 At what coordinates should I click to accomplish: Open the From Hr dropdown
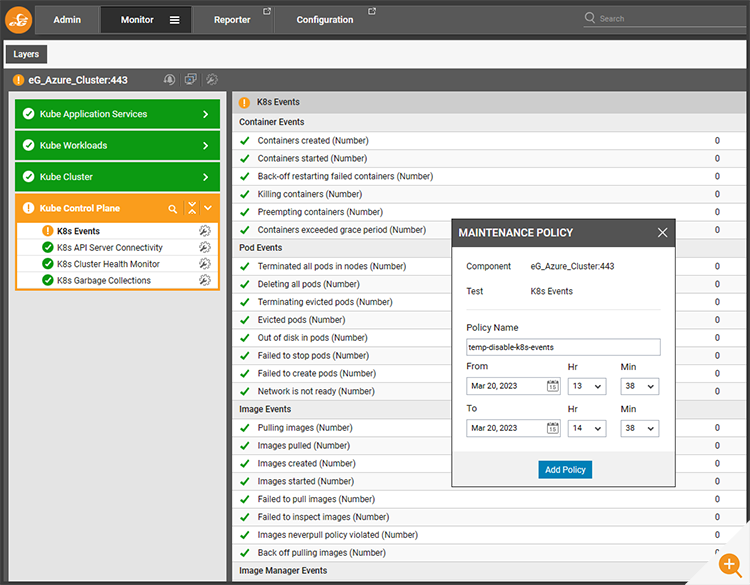pyautogui.click(x=587, y=386)
